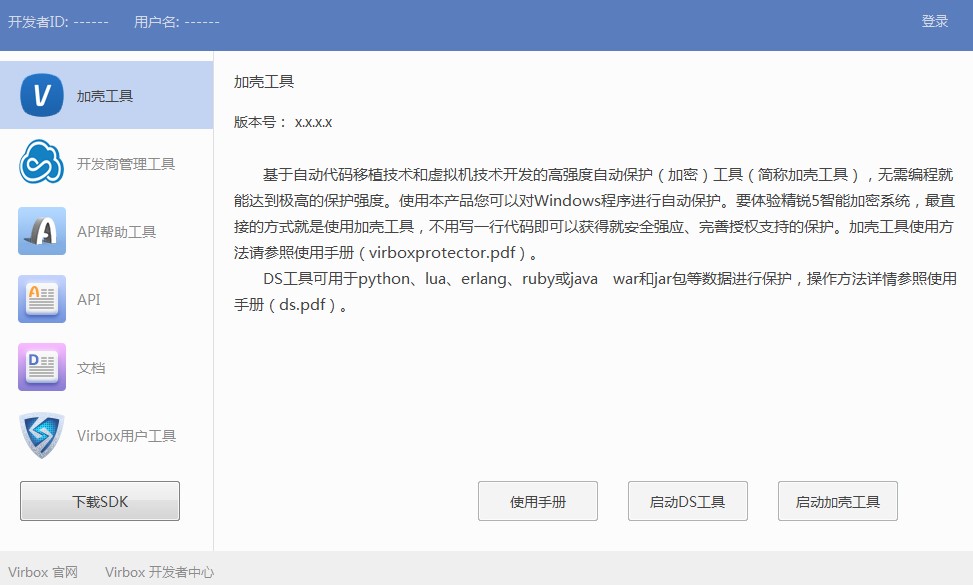Open the 文档 document icon
Screen dimensions: 973x585
(x=40, y=367)
